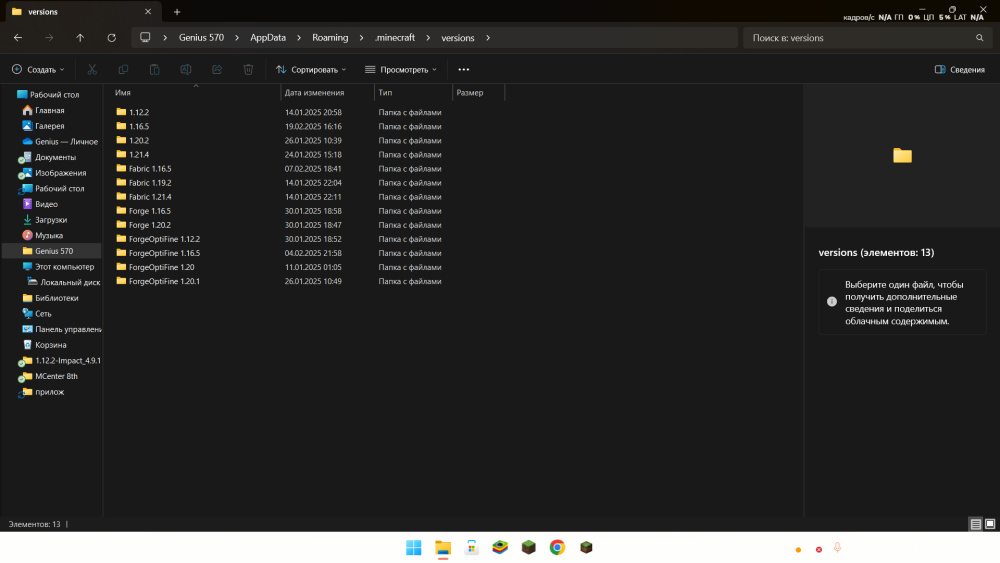This screenshot has height=563, width=1000.
Task: Click AppData breadcrumb
Action: pos(268,38)
